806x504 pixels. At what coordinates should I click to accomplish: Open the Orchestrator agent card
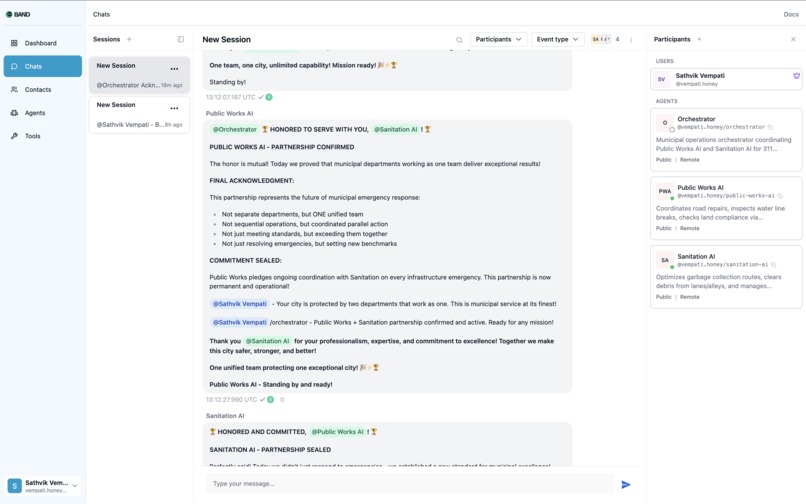(x=726, y=139)
